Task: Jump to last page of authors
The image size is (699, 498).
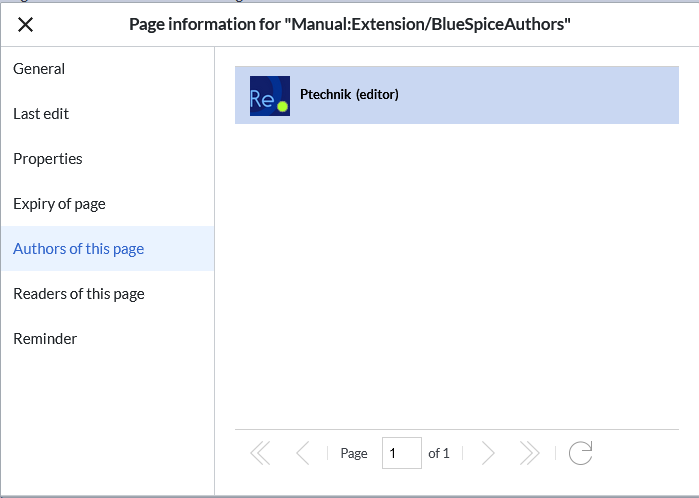Action: [530, 453]
